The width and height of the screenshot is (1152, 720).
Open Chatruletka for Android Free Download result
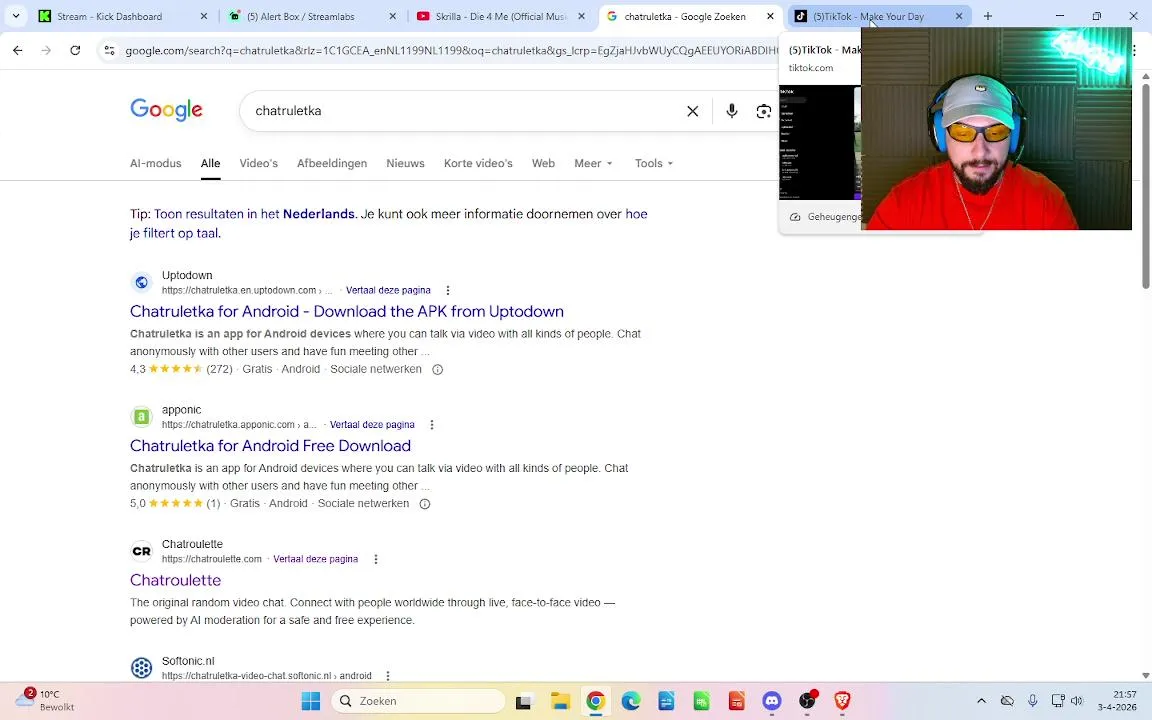(x=270, y=446)
